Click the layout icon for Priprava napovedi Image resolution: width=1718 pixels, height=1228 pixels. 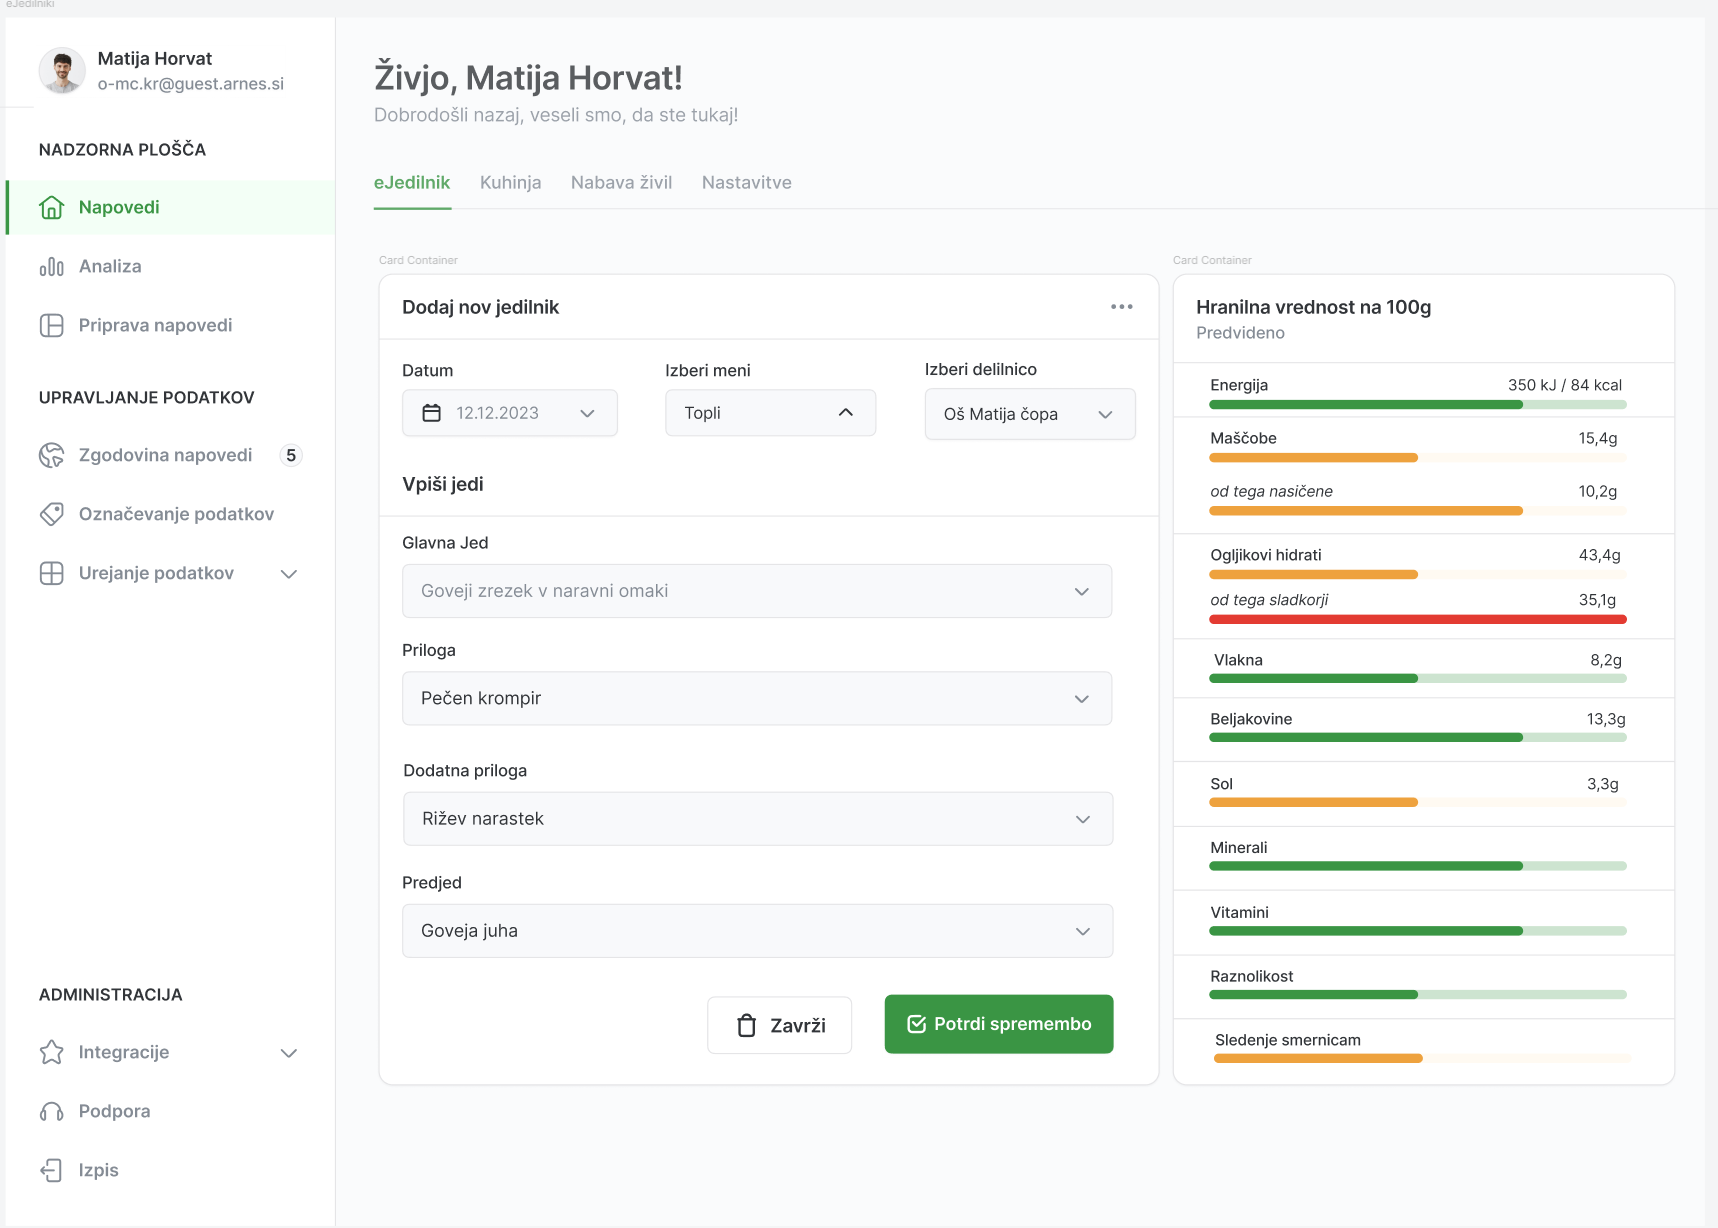click(x=51, y=326)
